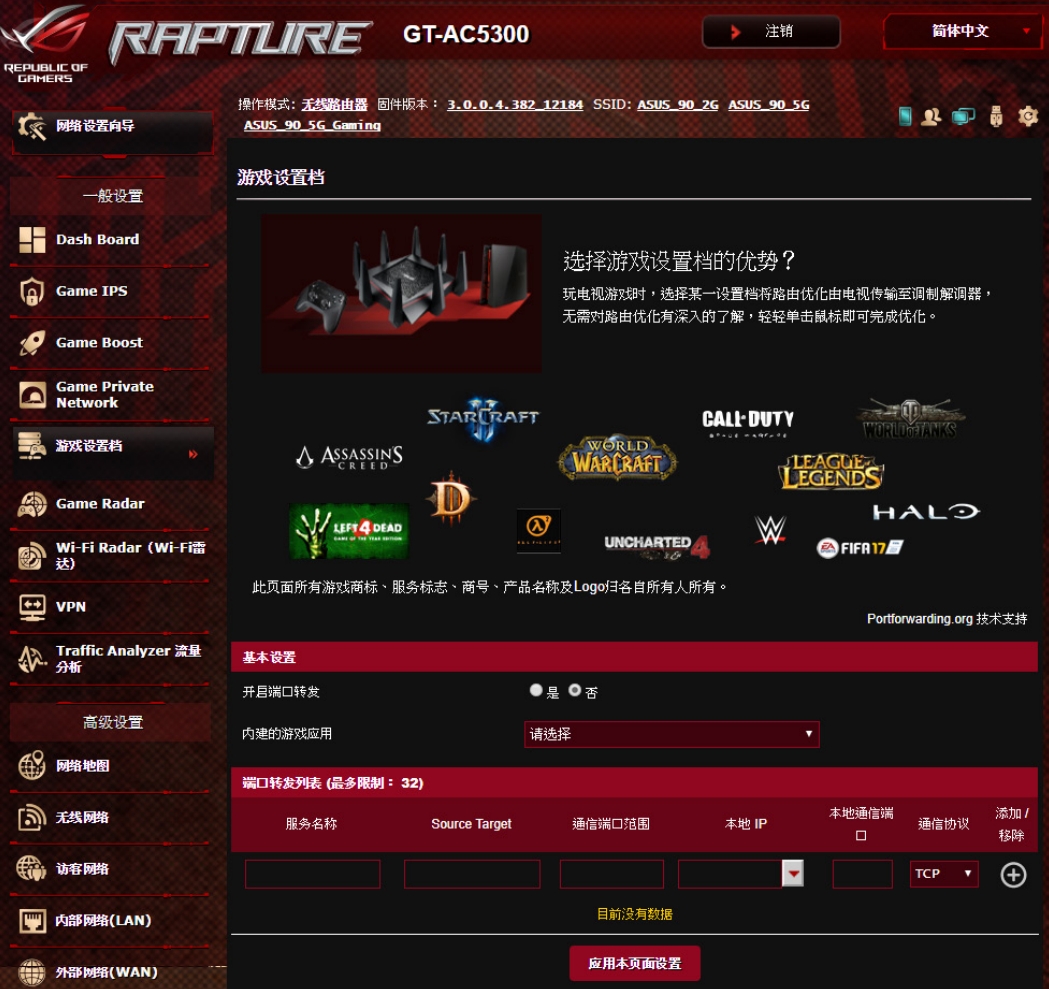Click the plus icon to add a port forwarding rule
The image size is (1049, 989).
click(x=1013, y=875)
